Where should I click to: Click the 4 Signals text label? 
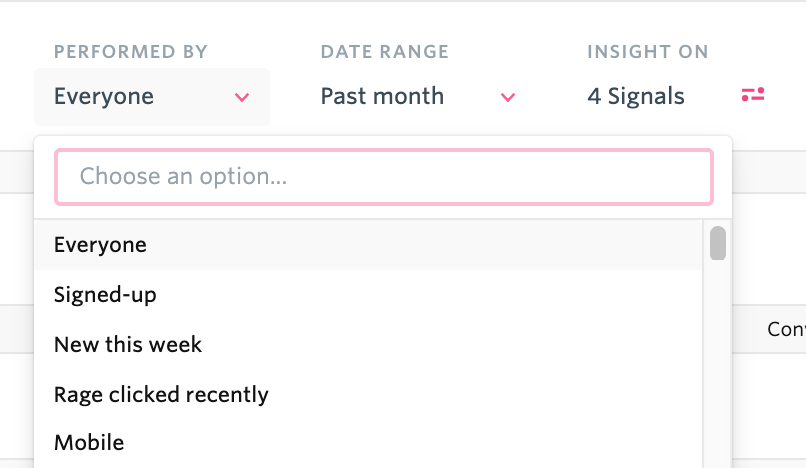pos(636,96)
